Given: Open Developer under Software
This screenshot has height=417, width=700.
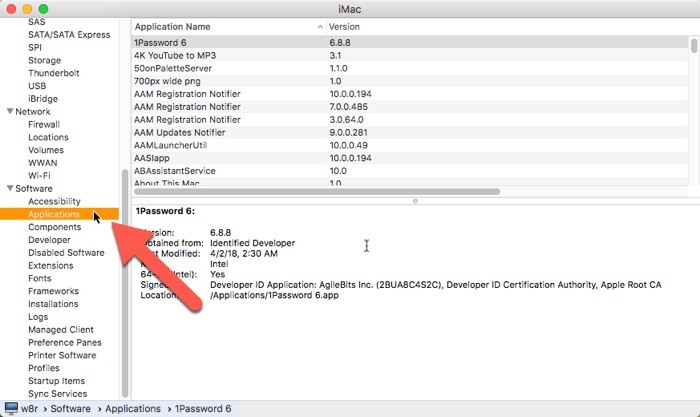Looking at the screenshot, I should coord(49,240).
